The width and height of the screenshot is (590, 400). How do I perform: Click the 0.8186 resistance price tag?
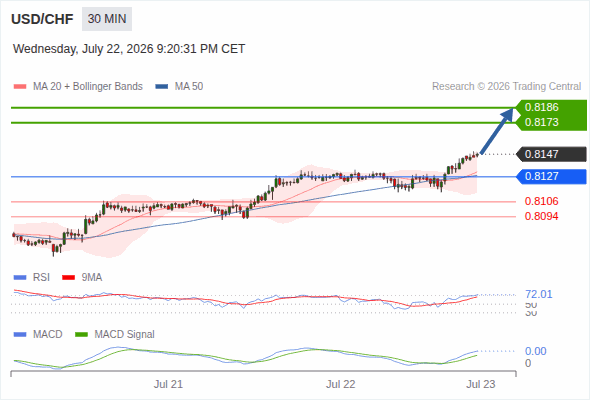point(552,107)
